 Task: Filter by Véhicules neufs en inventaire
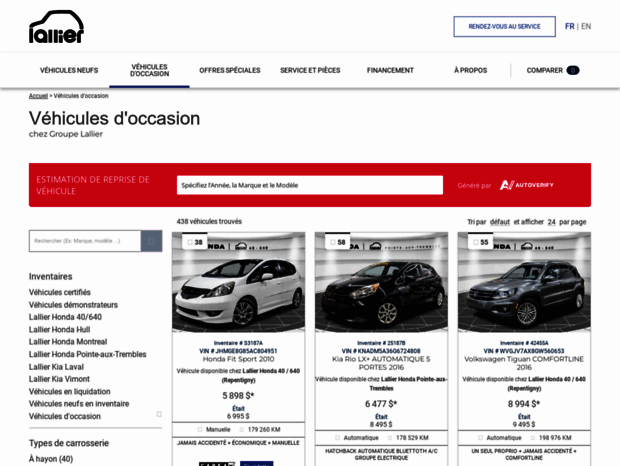pyautogui.click(x=79, y=404)
